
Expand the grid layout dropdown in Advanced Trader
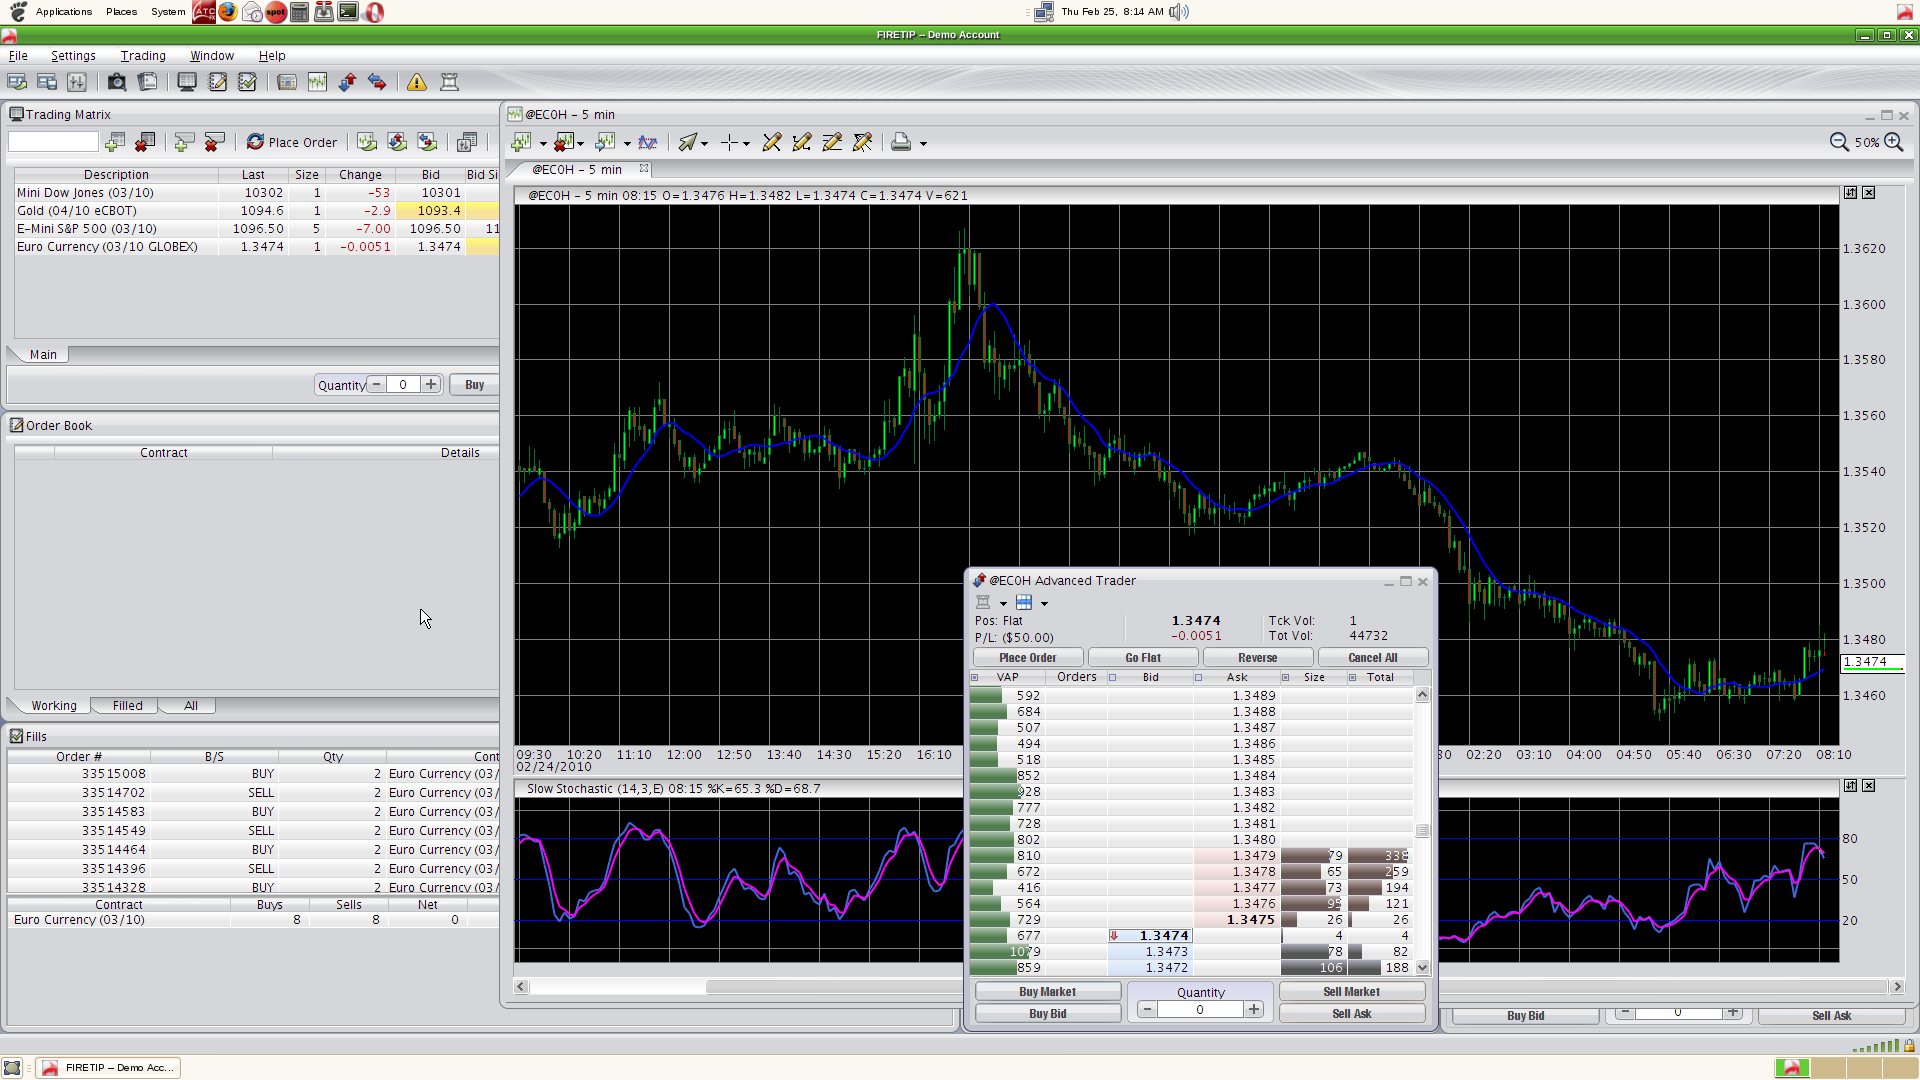click(x=1044, y=603)
